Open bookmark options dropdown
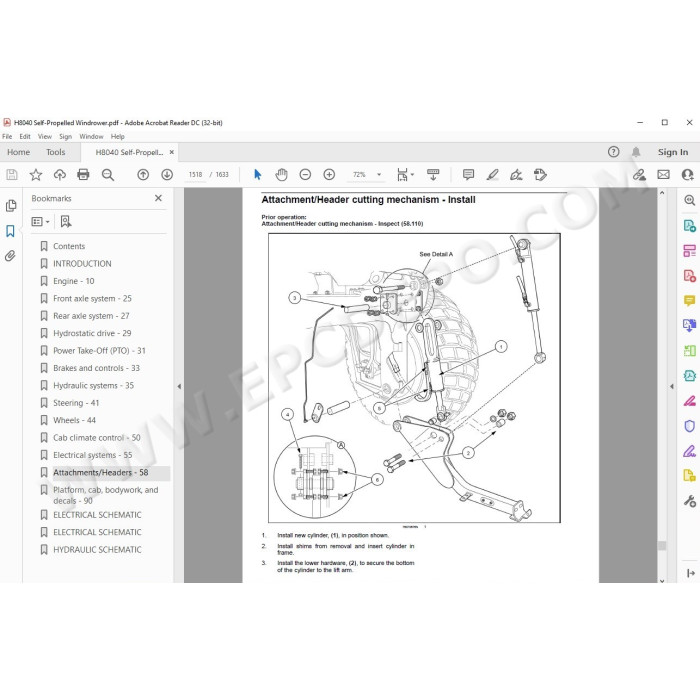Viewport: 700px width, 700px height. (40, 221)
